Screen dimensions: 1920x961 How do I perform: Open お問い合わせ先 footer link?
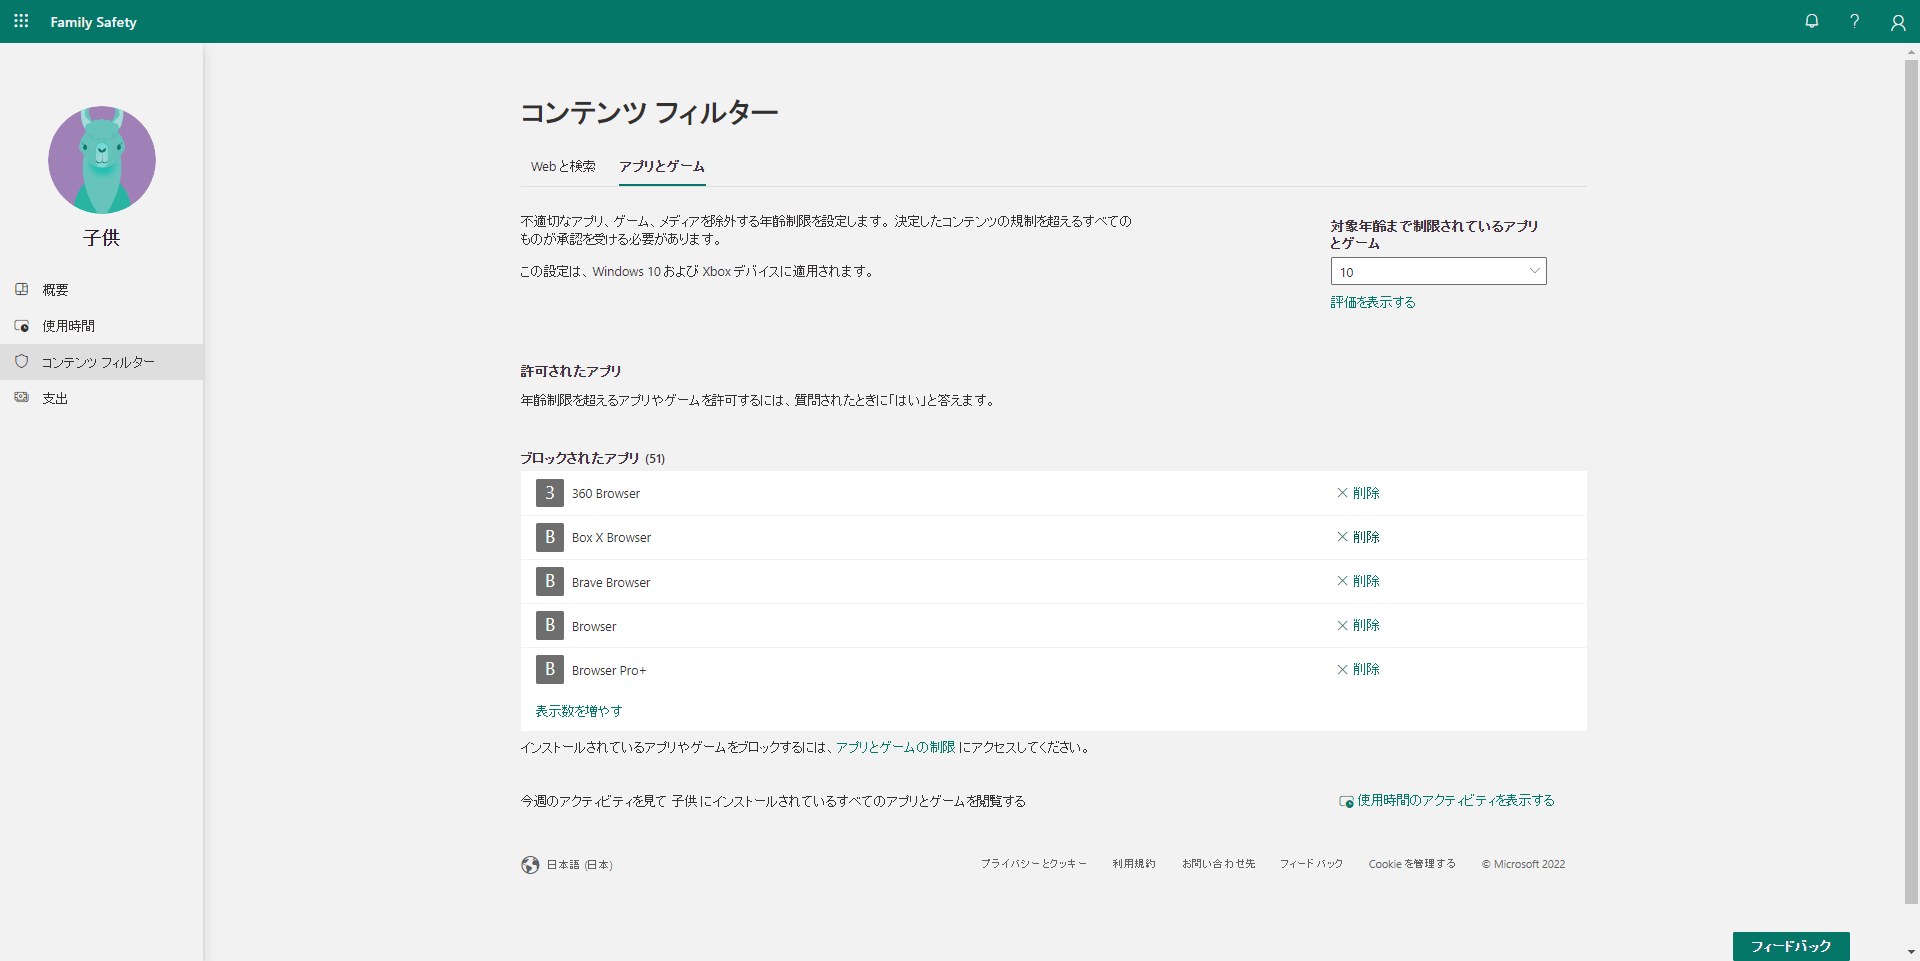[1218, 864]
